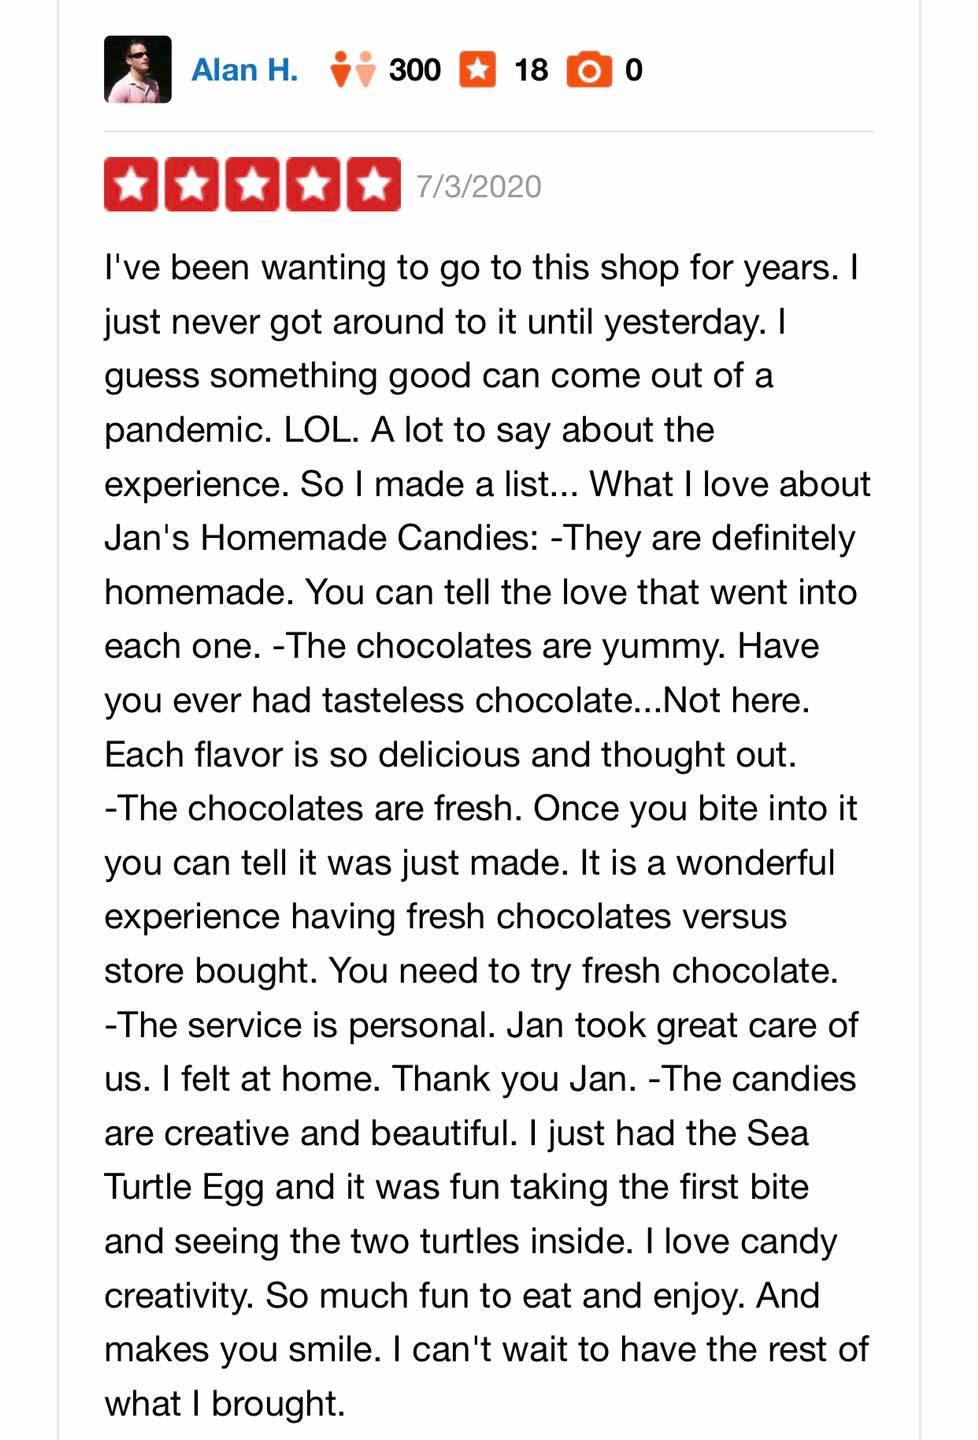The height and width of the screenshot is (1440, 978).
Task: Click the review date 7/3/2020
Action: 479,187
